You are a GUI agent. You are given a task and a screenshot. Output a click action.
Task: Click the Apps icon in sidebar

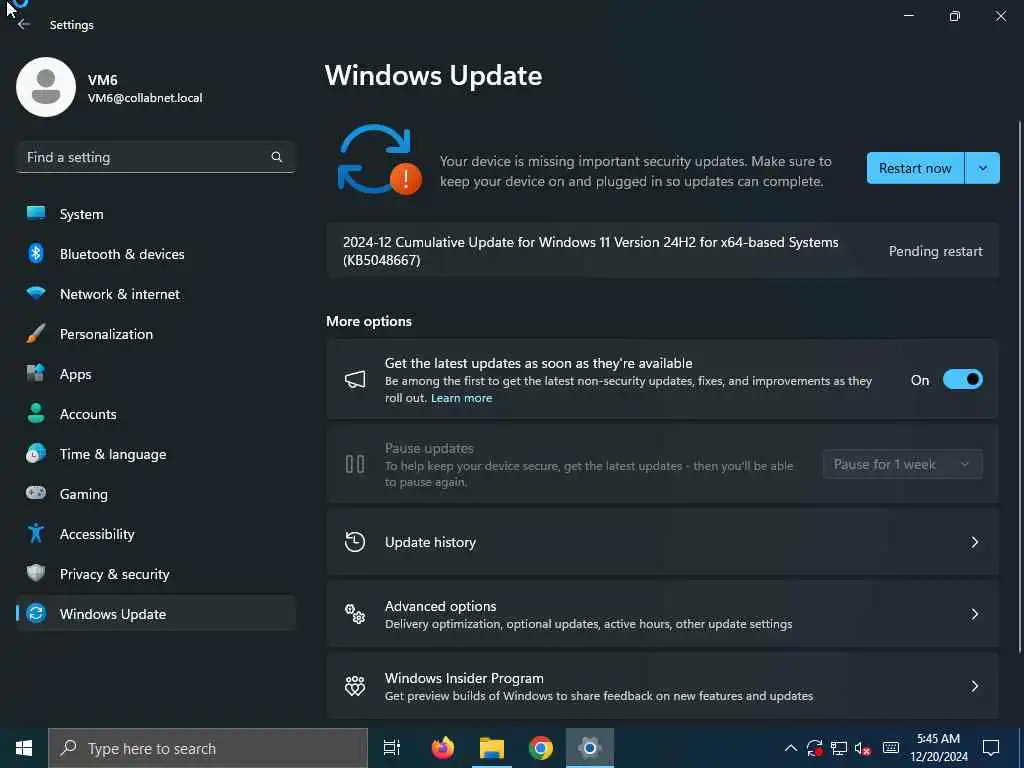pyautogui.click(x=36, y=374)
